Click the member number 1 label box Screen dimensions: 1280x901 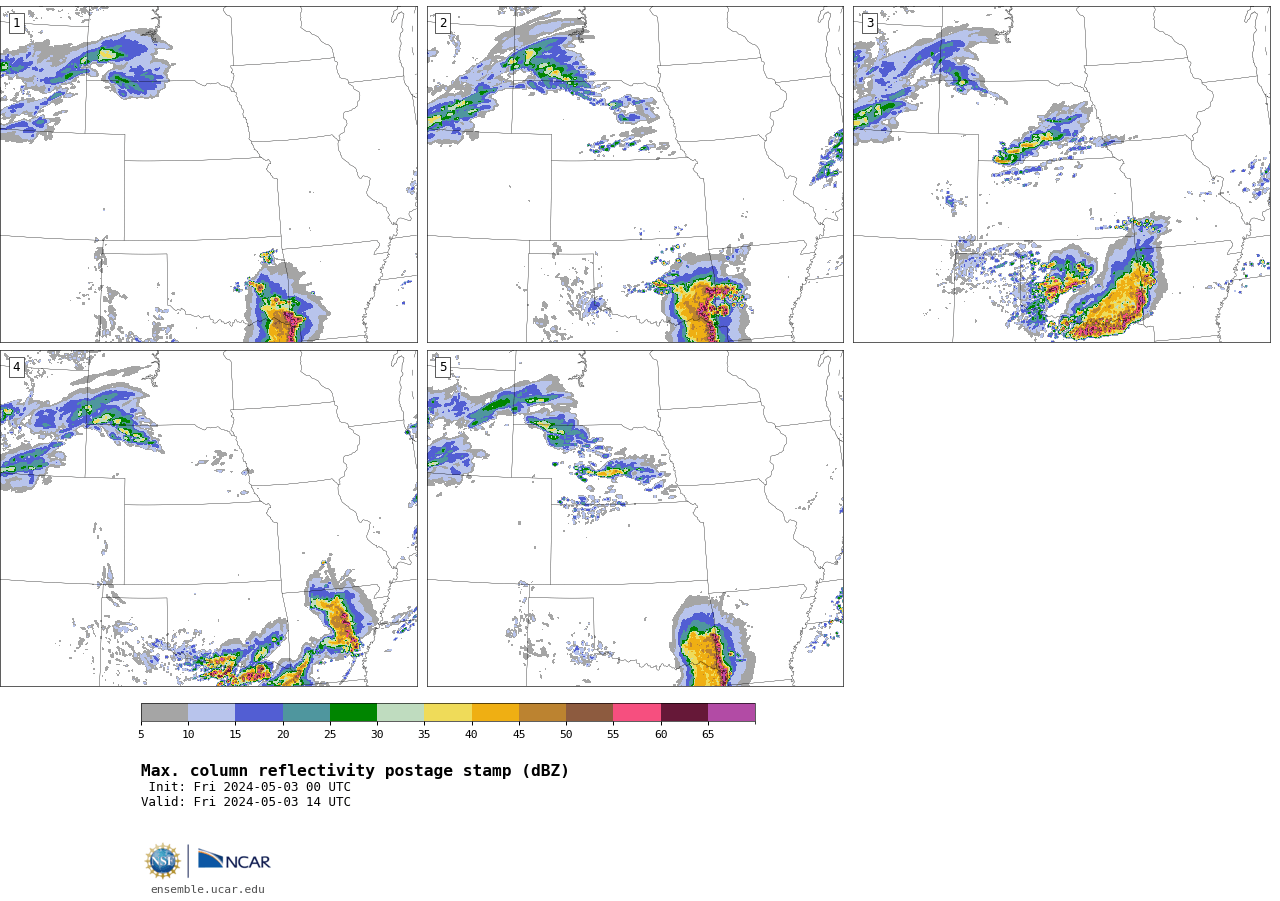coord(16,23)
